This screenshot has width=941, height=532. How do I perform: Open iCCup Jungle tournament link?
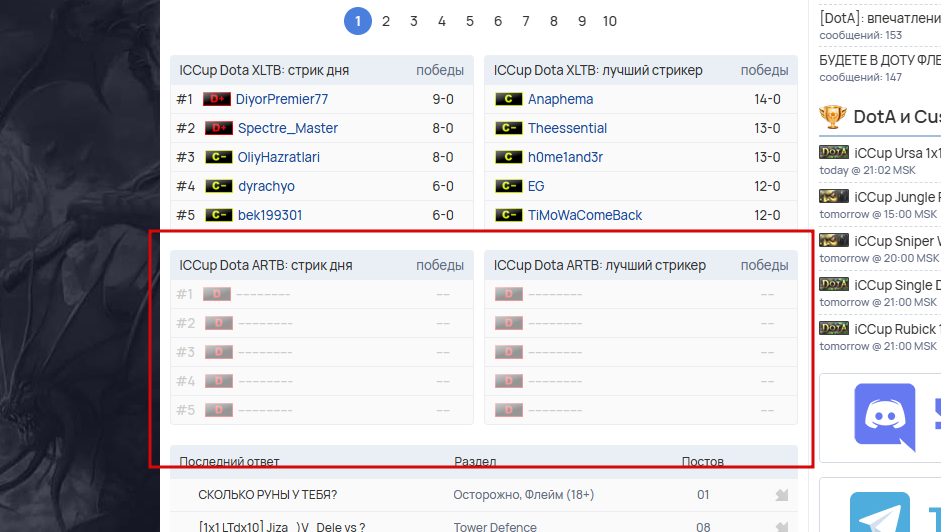(x=897, y=197)
